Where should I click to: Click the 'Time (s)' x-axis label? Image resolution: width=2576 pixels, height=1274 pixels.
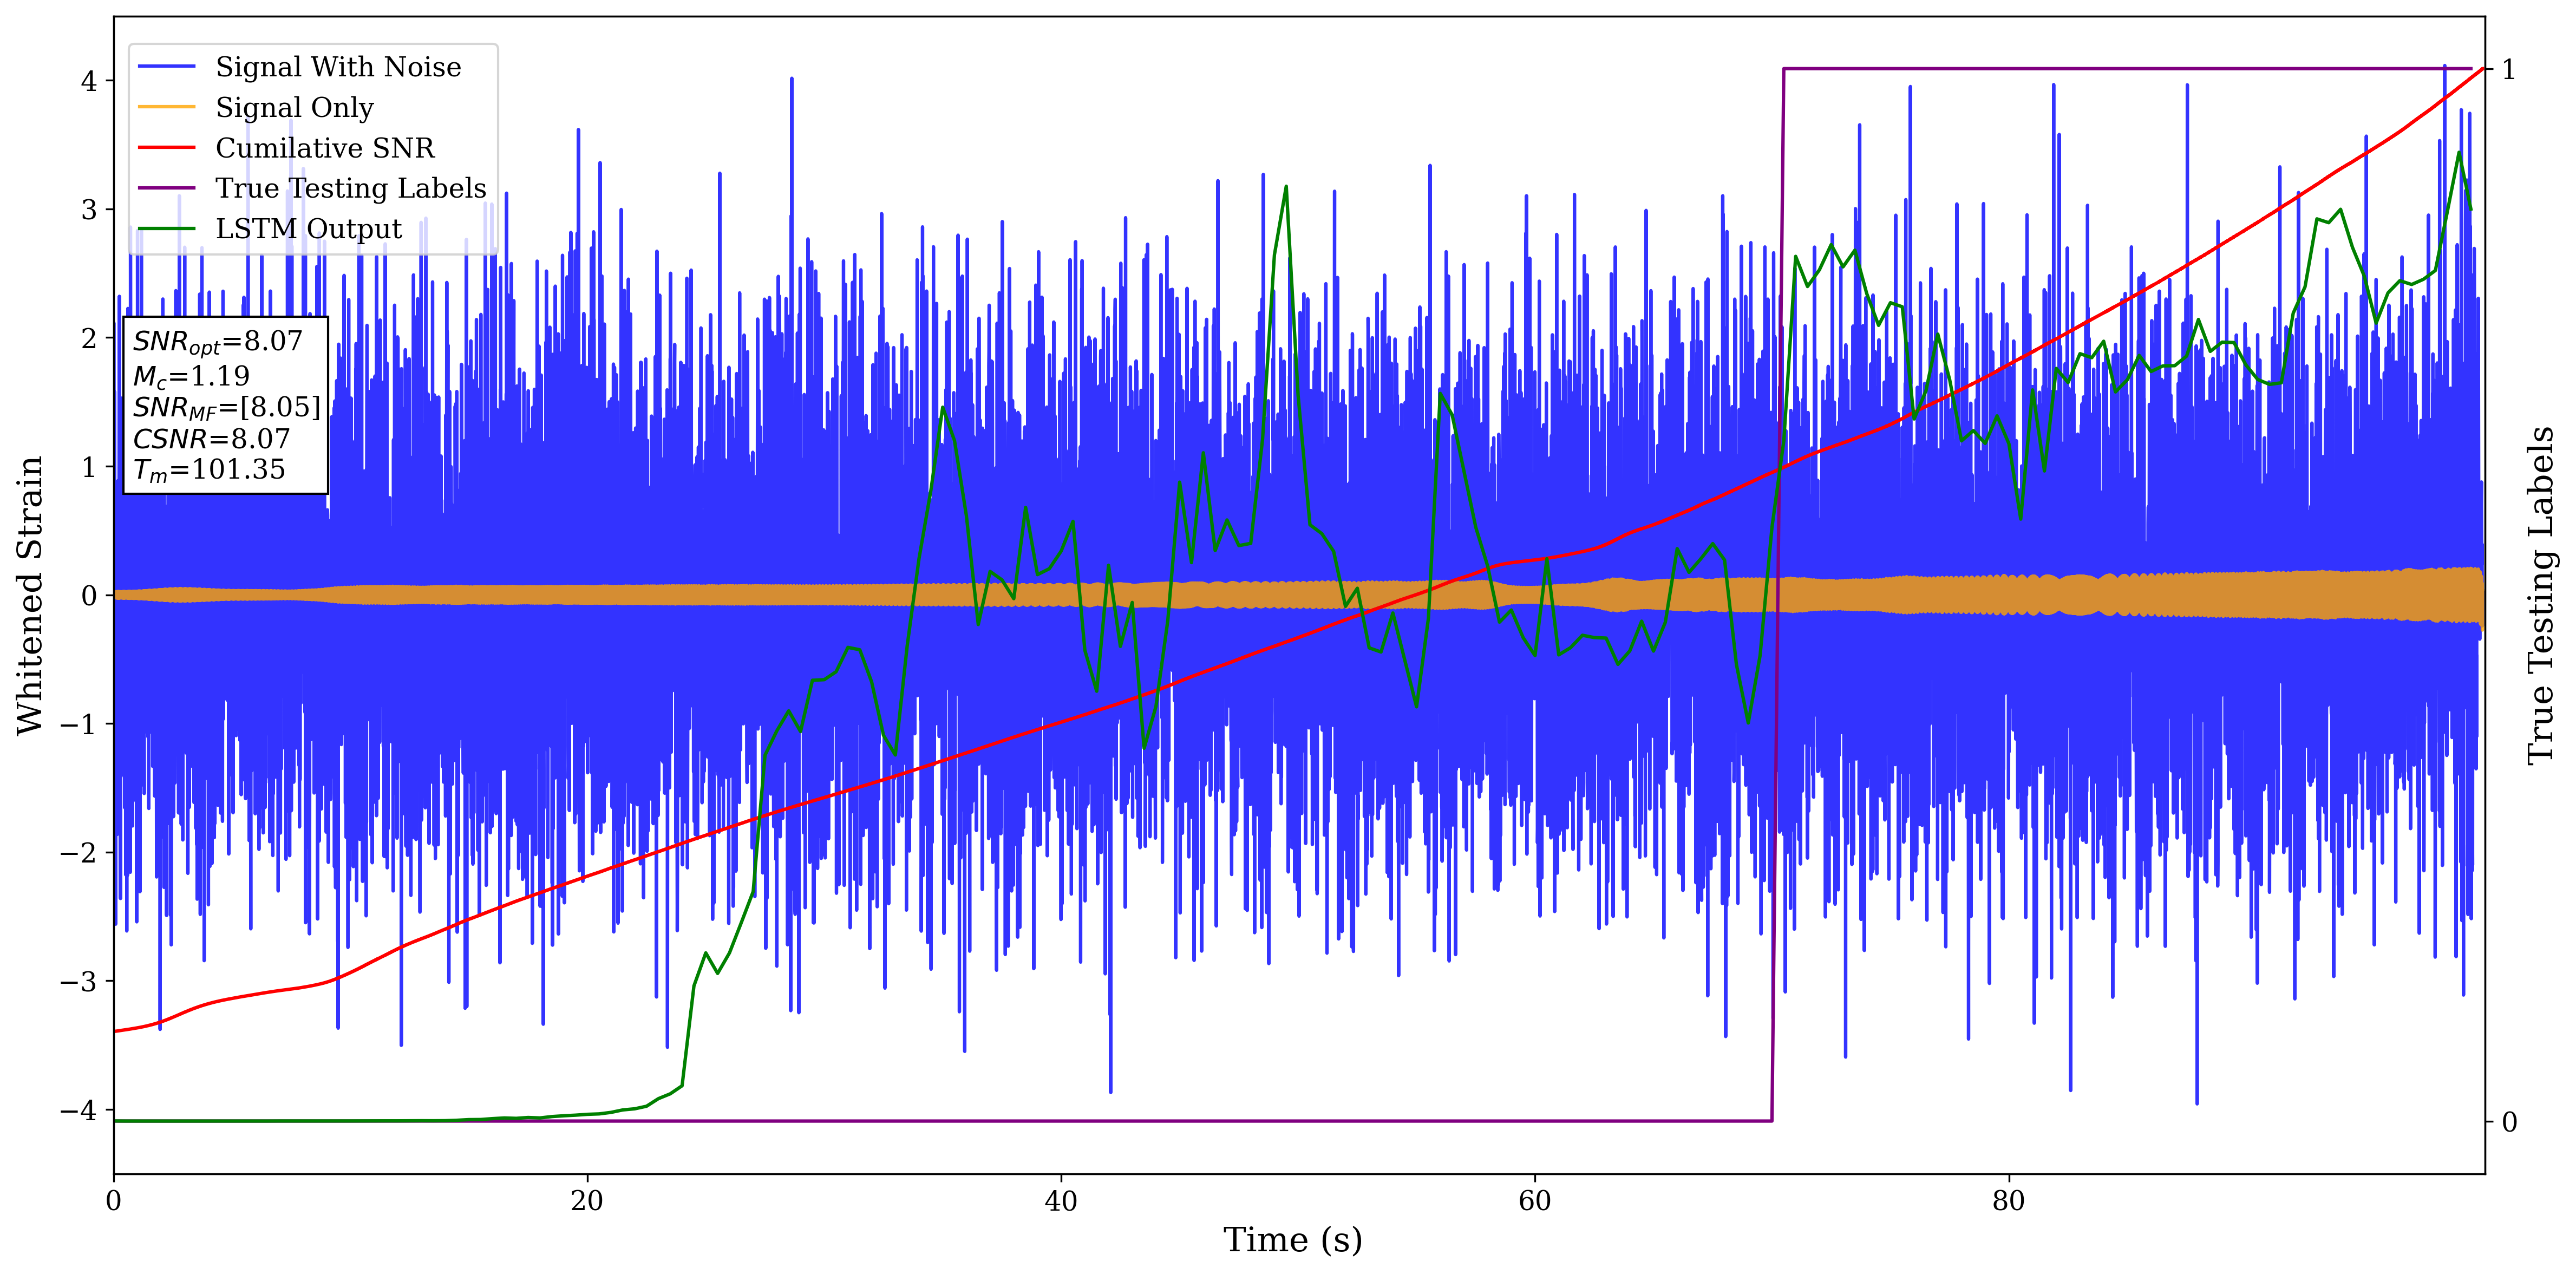(1292, 1240)
